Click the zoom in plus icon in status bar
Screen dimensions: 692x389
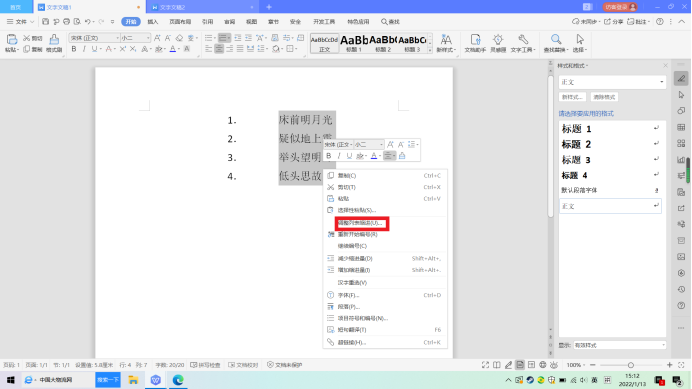(669, 365)
